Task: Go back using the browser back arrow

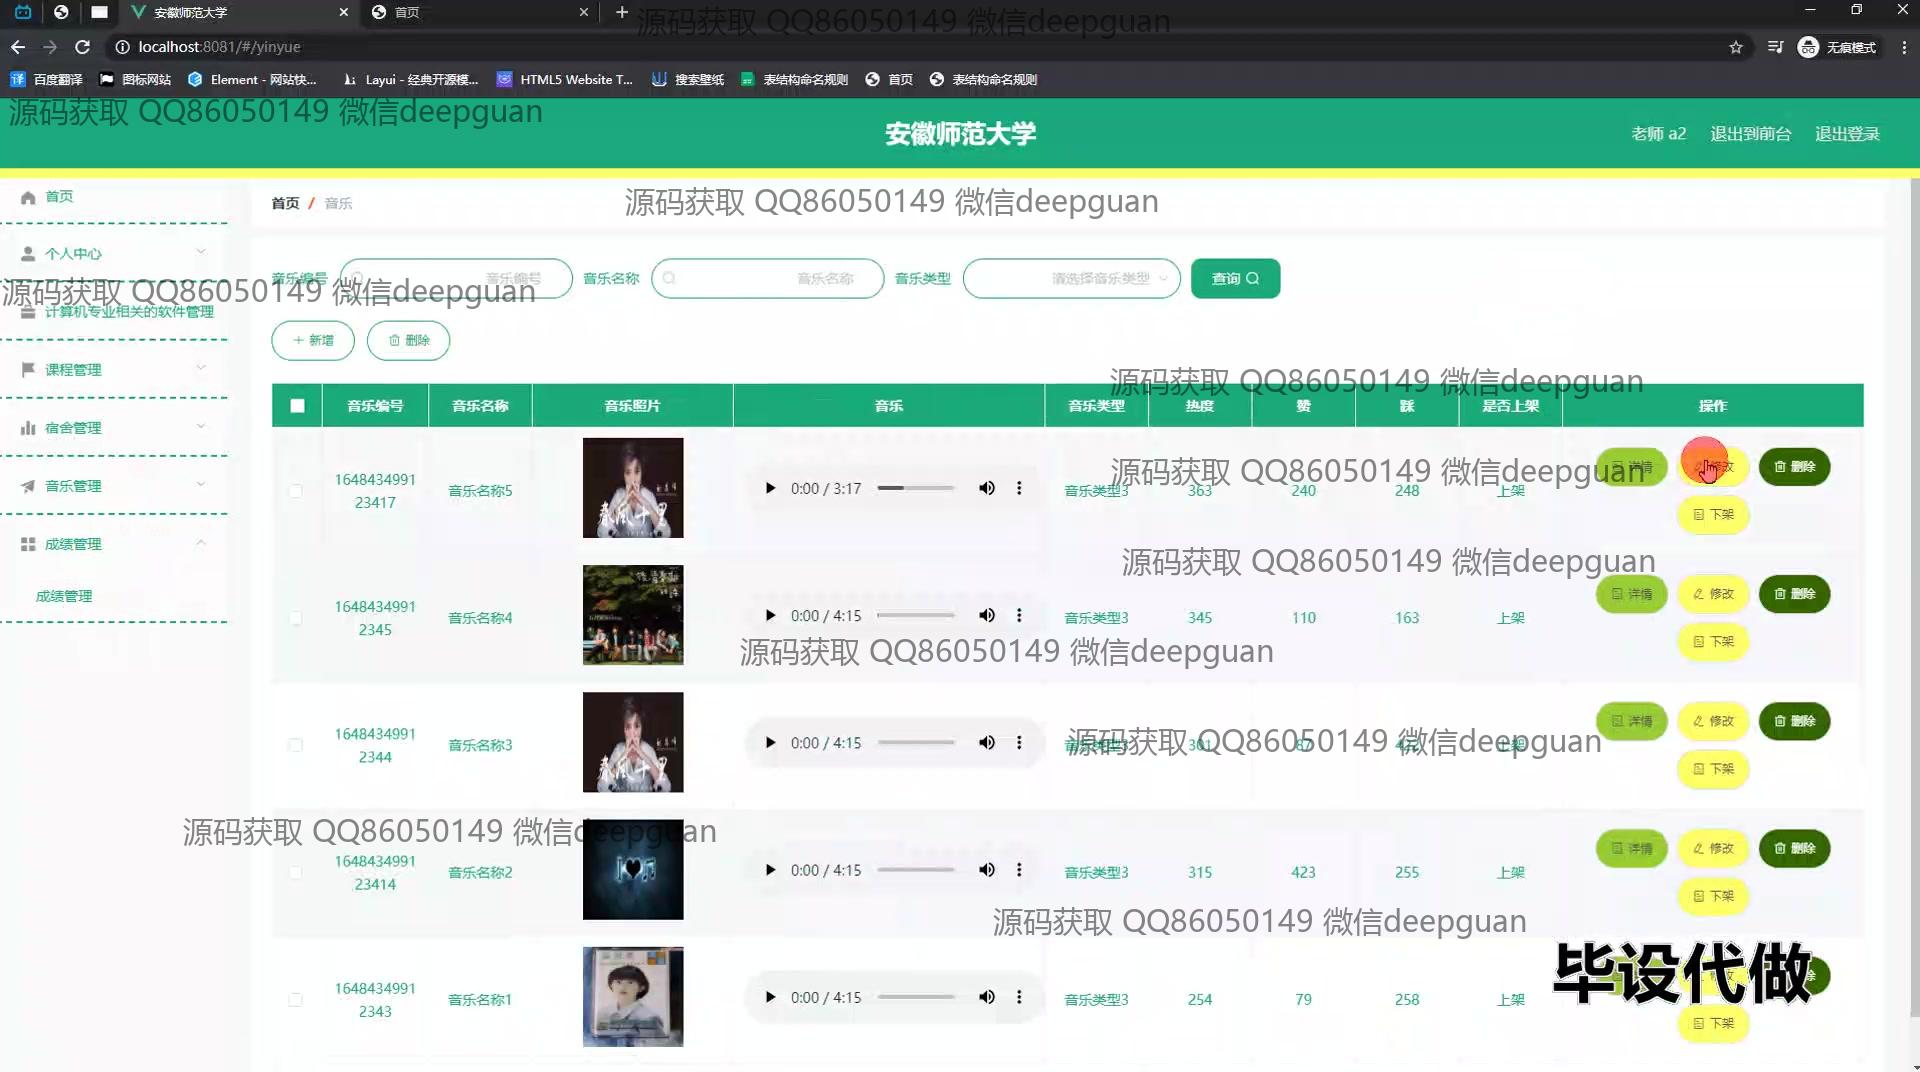Action: point(18,47)
